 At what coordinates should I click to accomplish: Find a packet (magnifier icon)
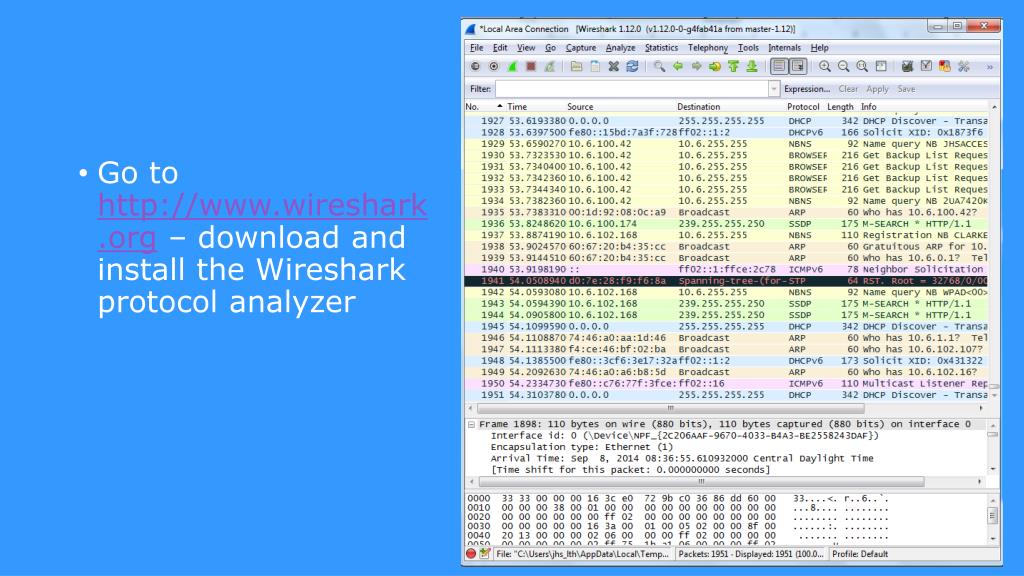pos(659,67)
